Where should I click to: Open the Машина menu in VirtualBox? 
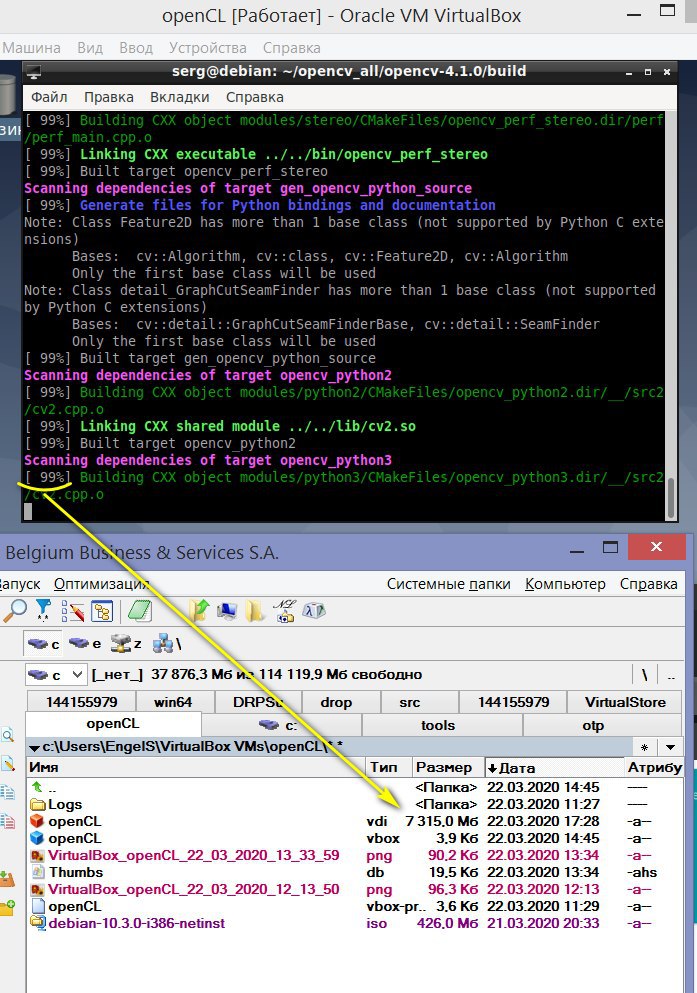[x=31, y=47]
